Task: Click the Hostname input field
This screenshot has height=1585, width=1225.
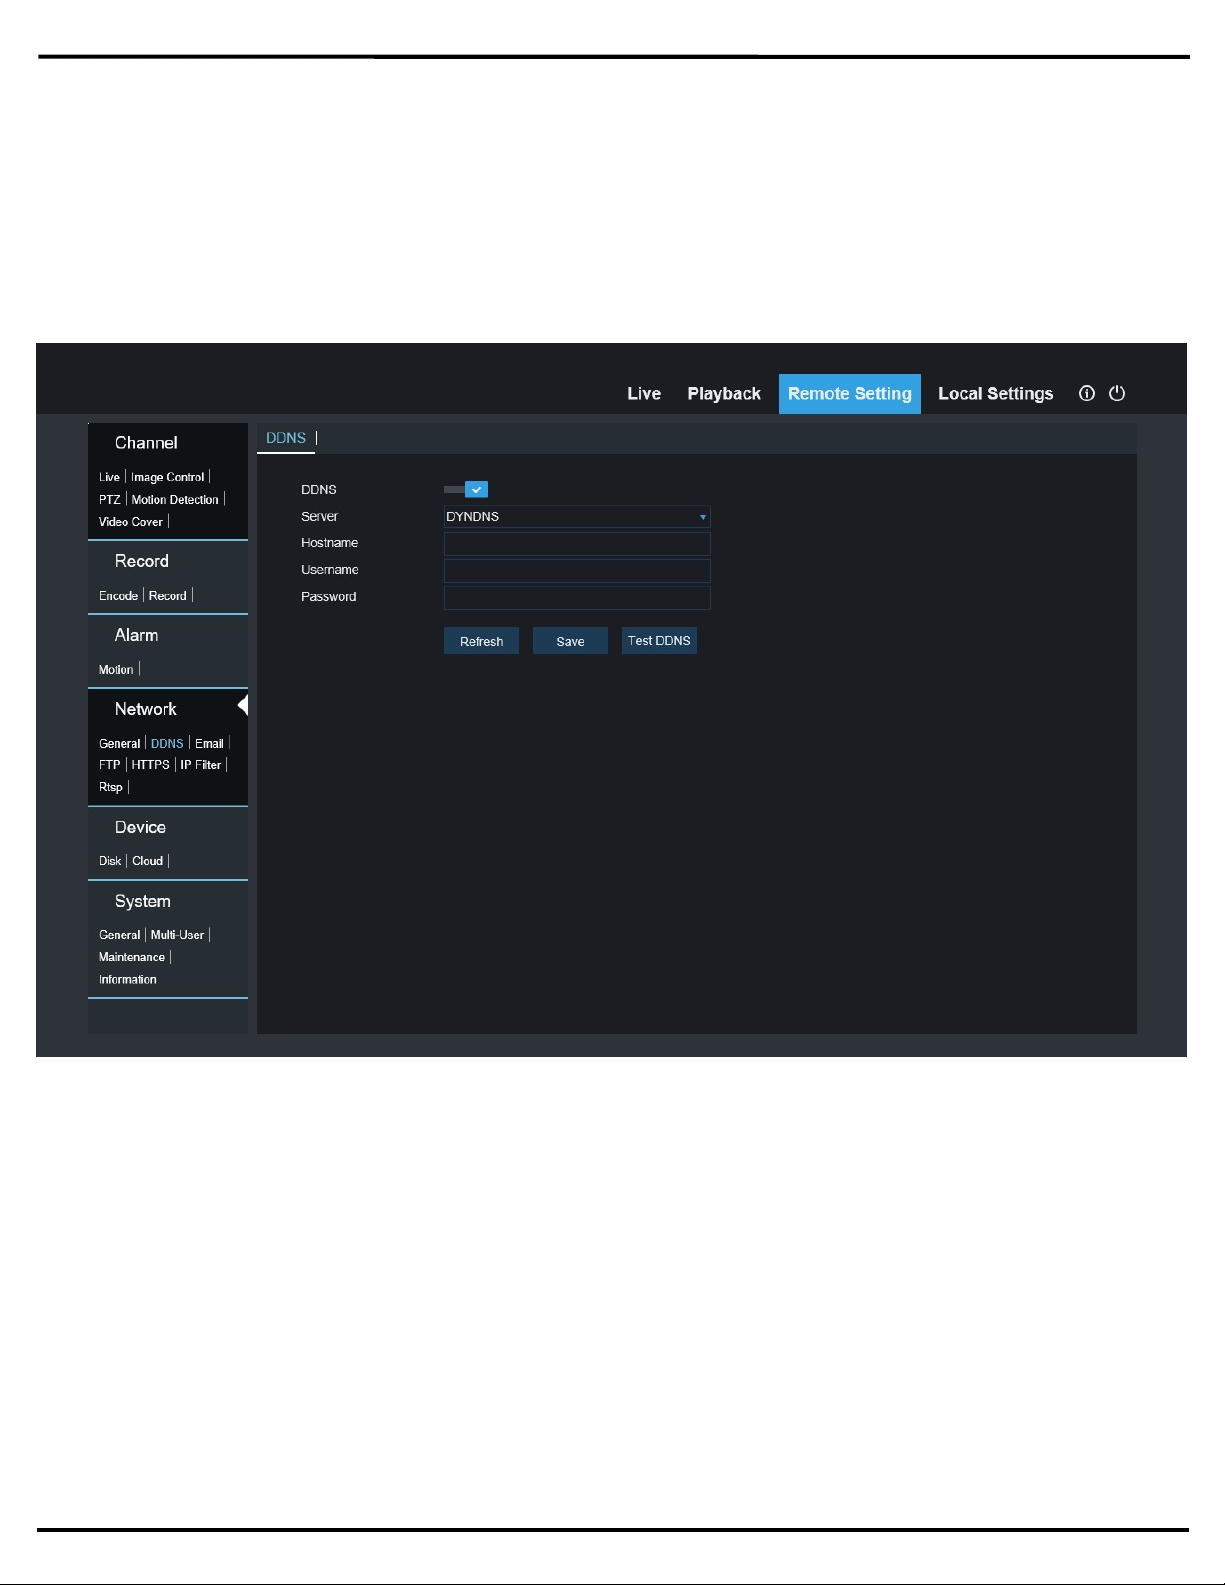Action: click(x=577, y=544)
